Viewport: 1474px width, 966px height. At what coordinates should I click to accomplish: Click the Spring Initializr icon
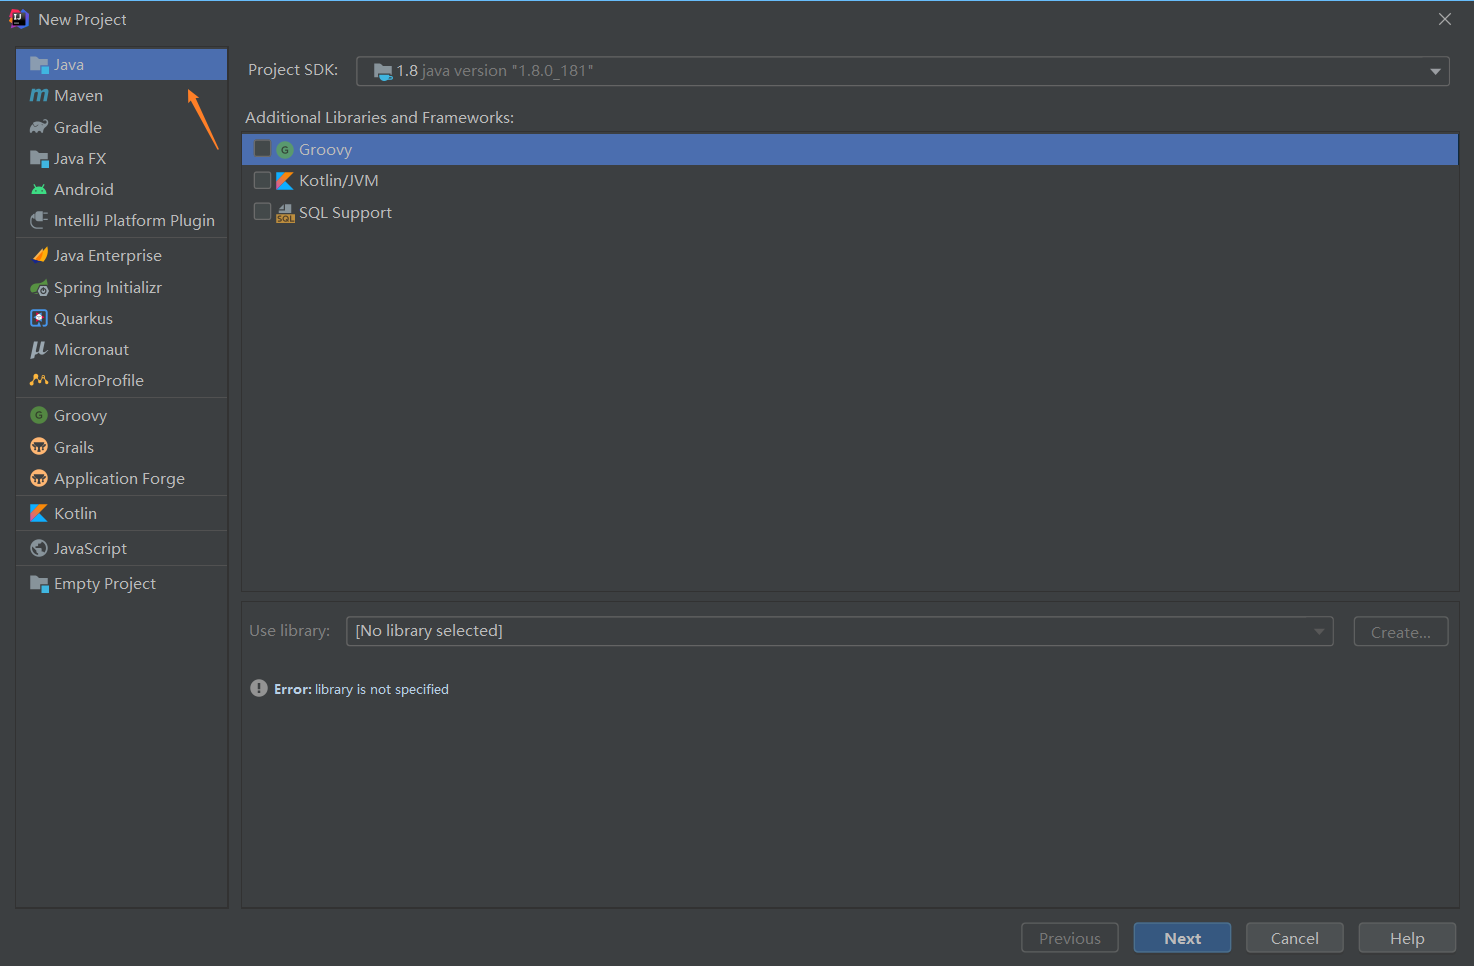[x=39, y=288]
